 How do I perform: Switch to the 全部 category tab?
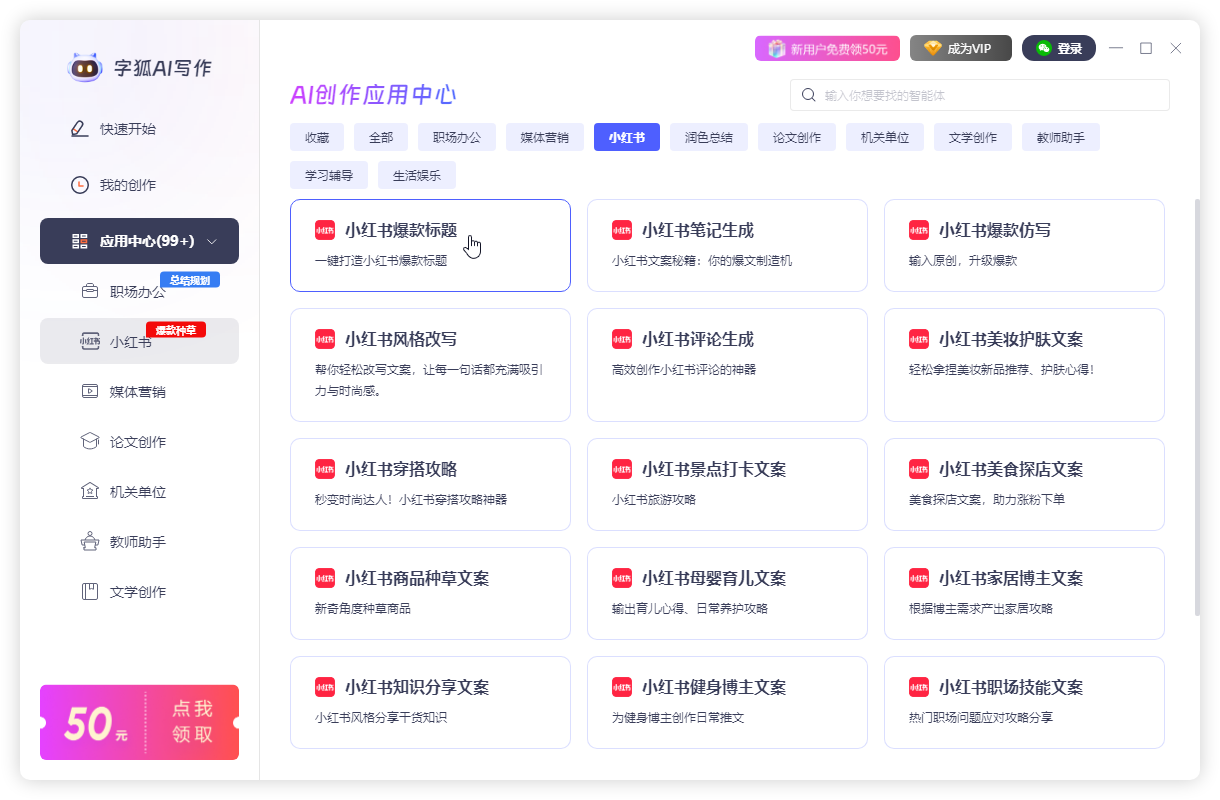pos(381,137)
